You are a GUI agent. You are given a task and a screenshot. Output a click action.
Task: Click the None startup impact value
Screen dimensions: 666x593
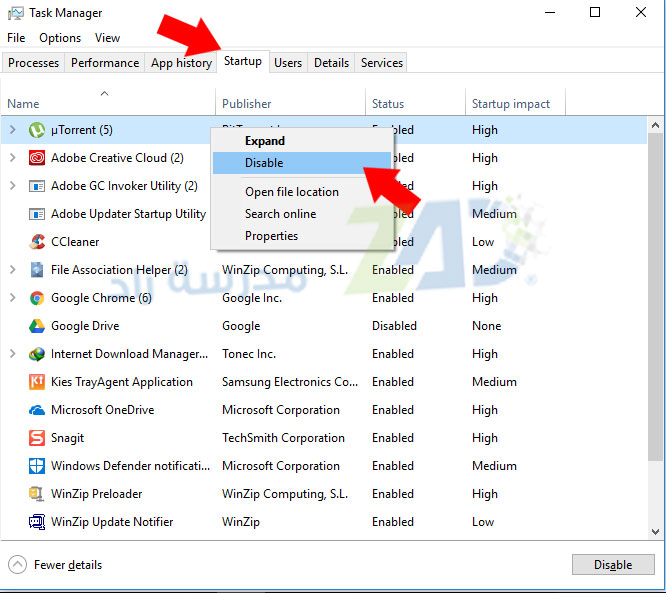coord(486,326)
